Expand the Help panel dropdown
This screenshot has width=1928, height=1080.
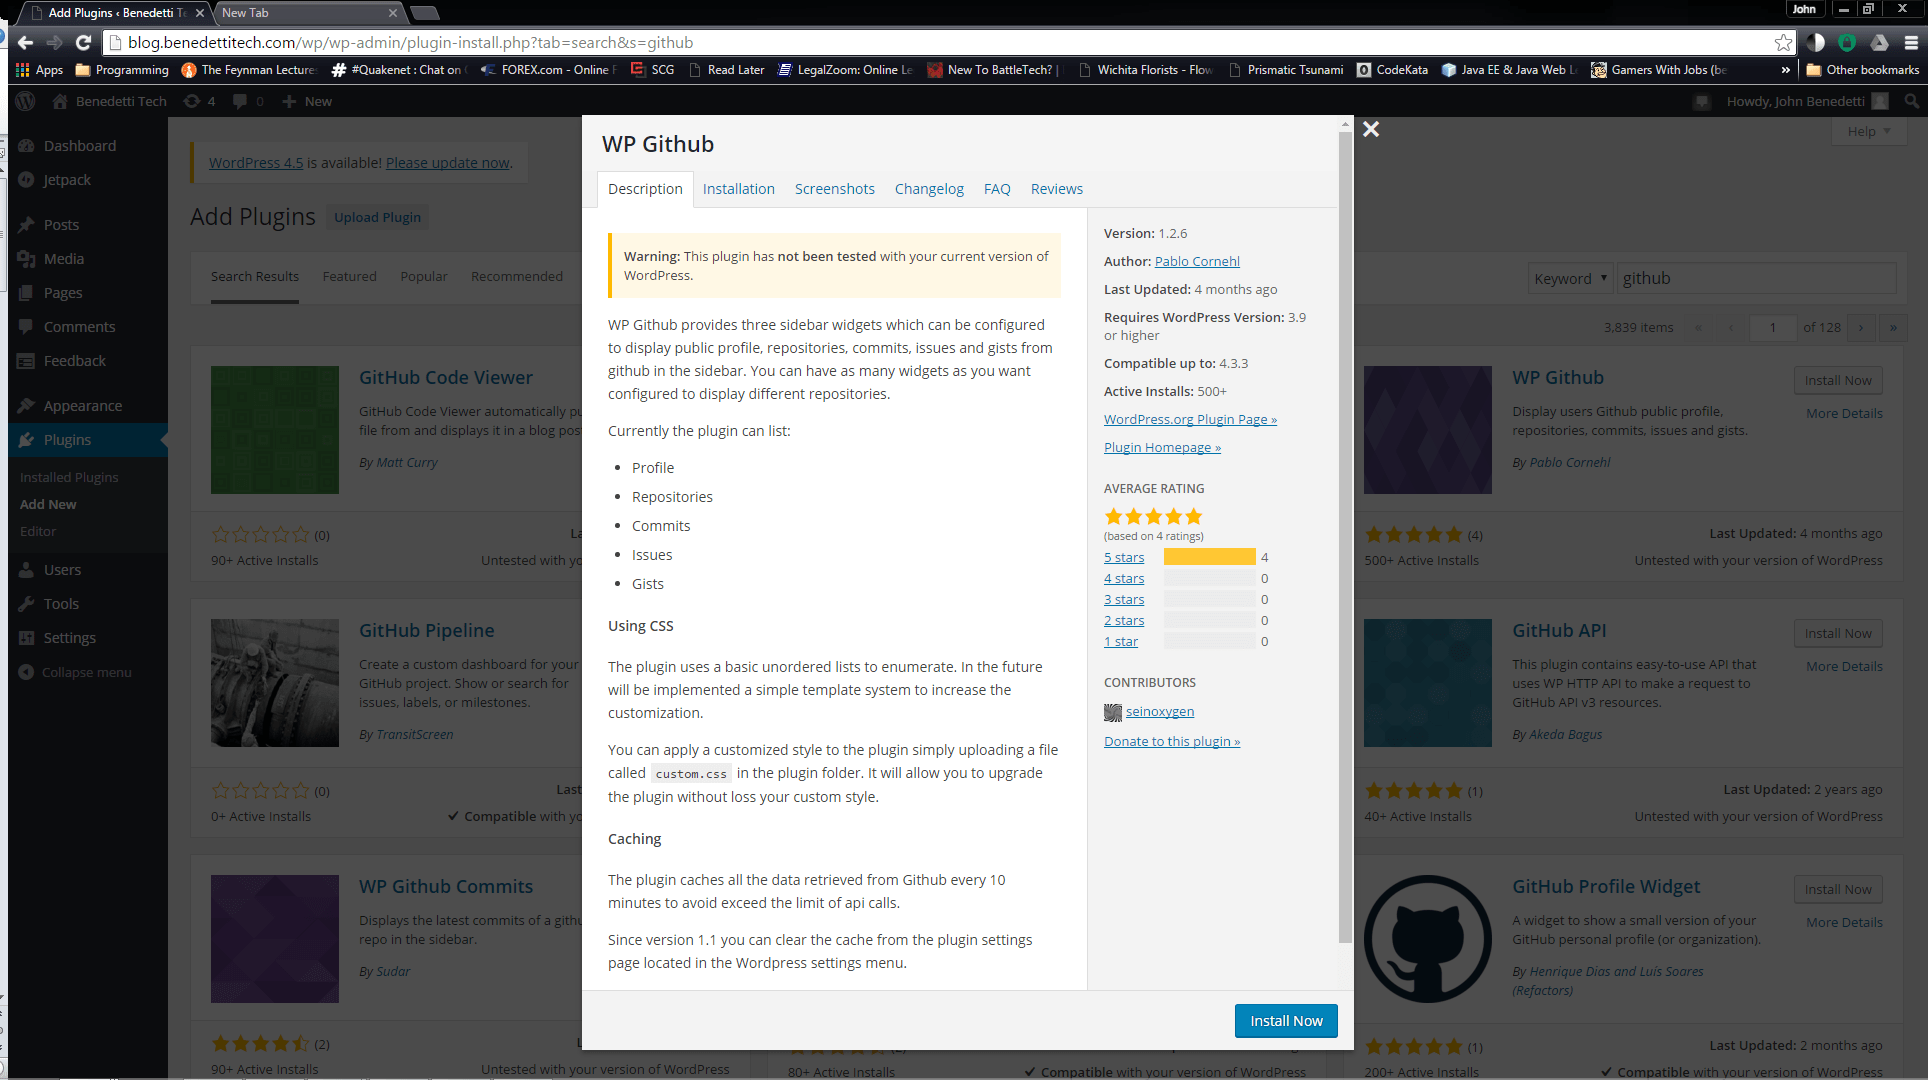(x=1868, y=131)
